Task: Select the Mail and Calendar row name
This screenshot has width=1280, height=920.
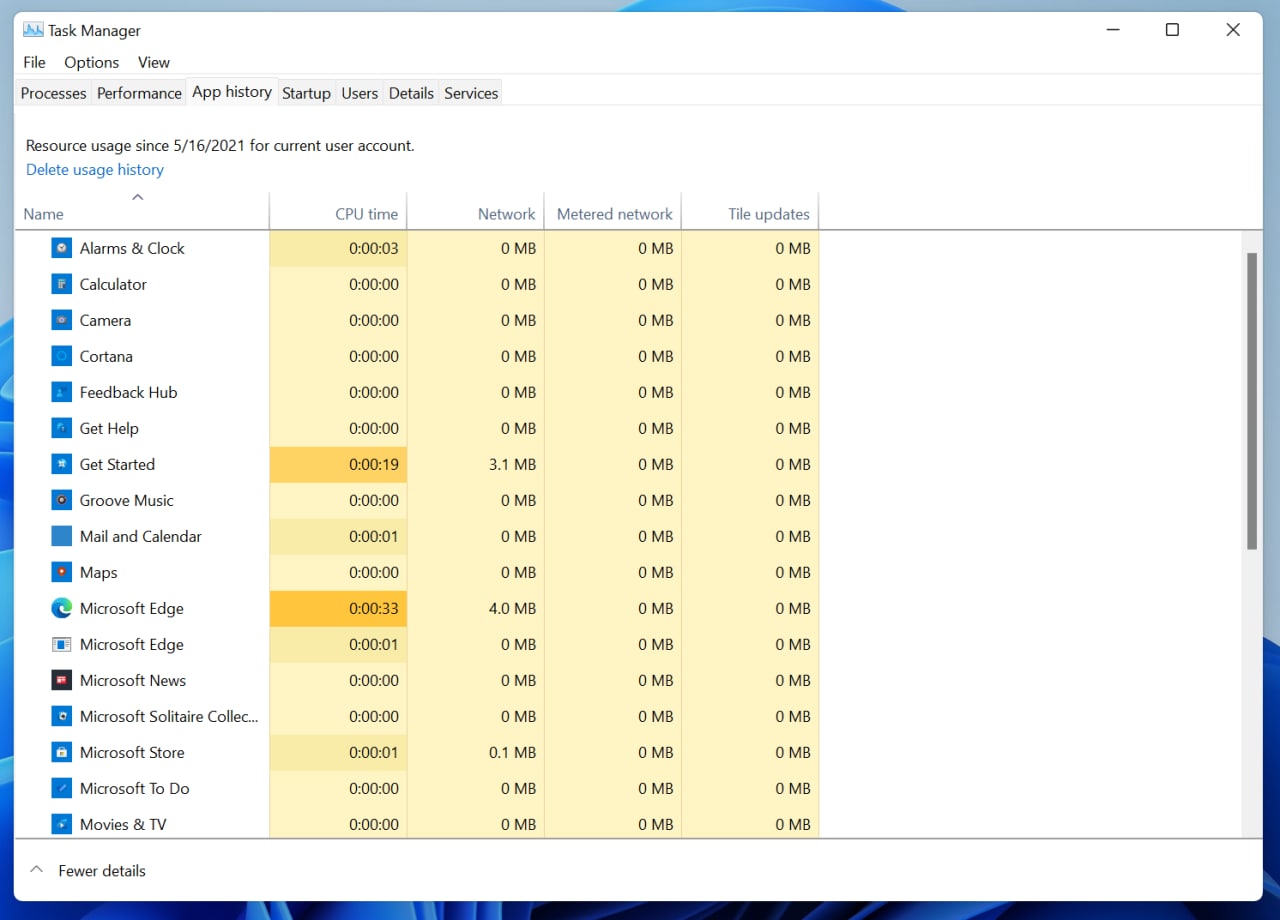Action: (x=140, y=536)
